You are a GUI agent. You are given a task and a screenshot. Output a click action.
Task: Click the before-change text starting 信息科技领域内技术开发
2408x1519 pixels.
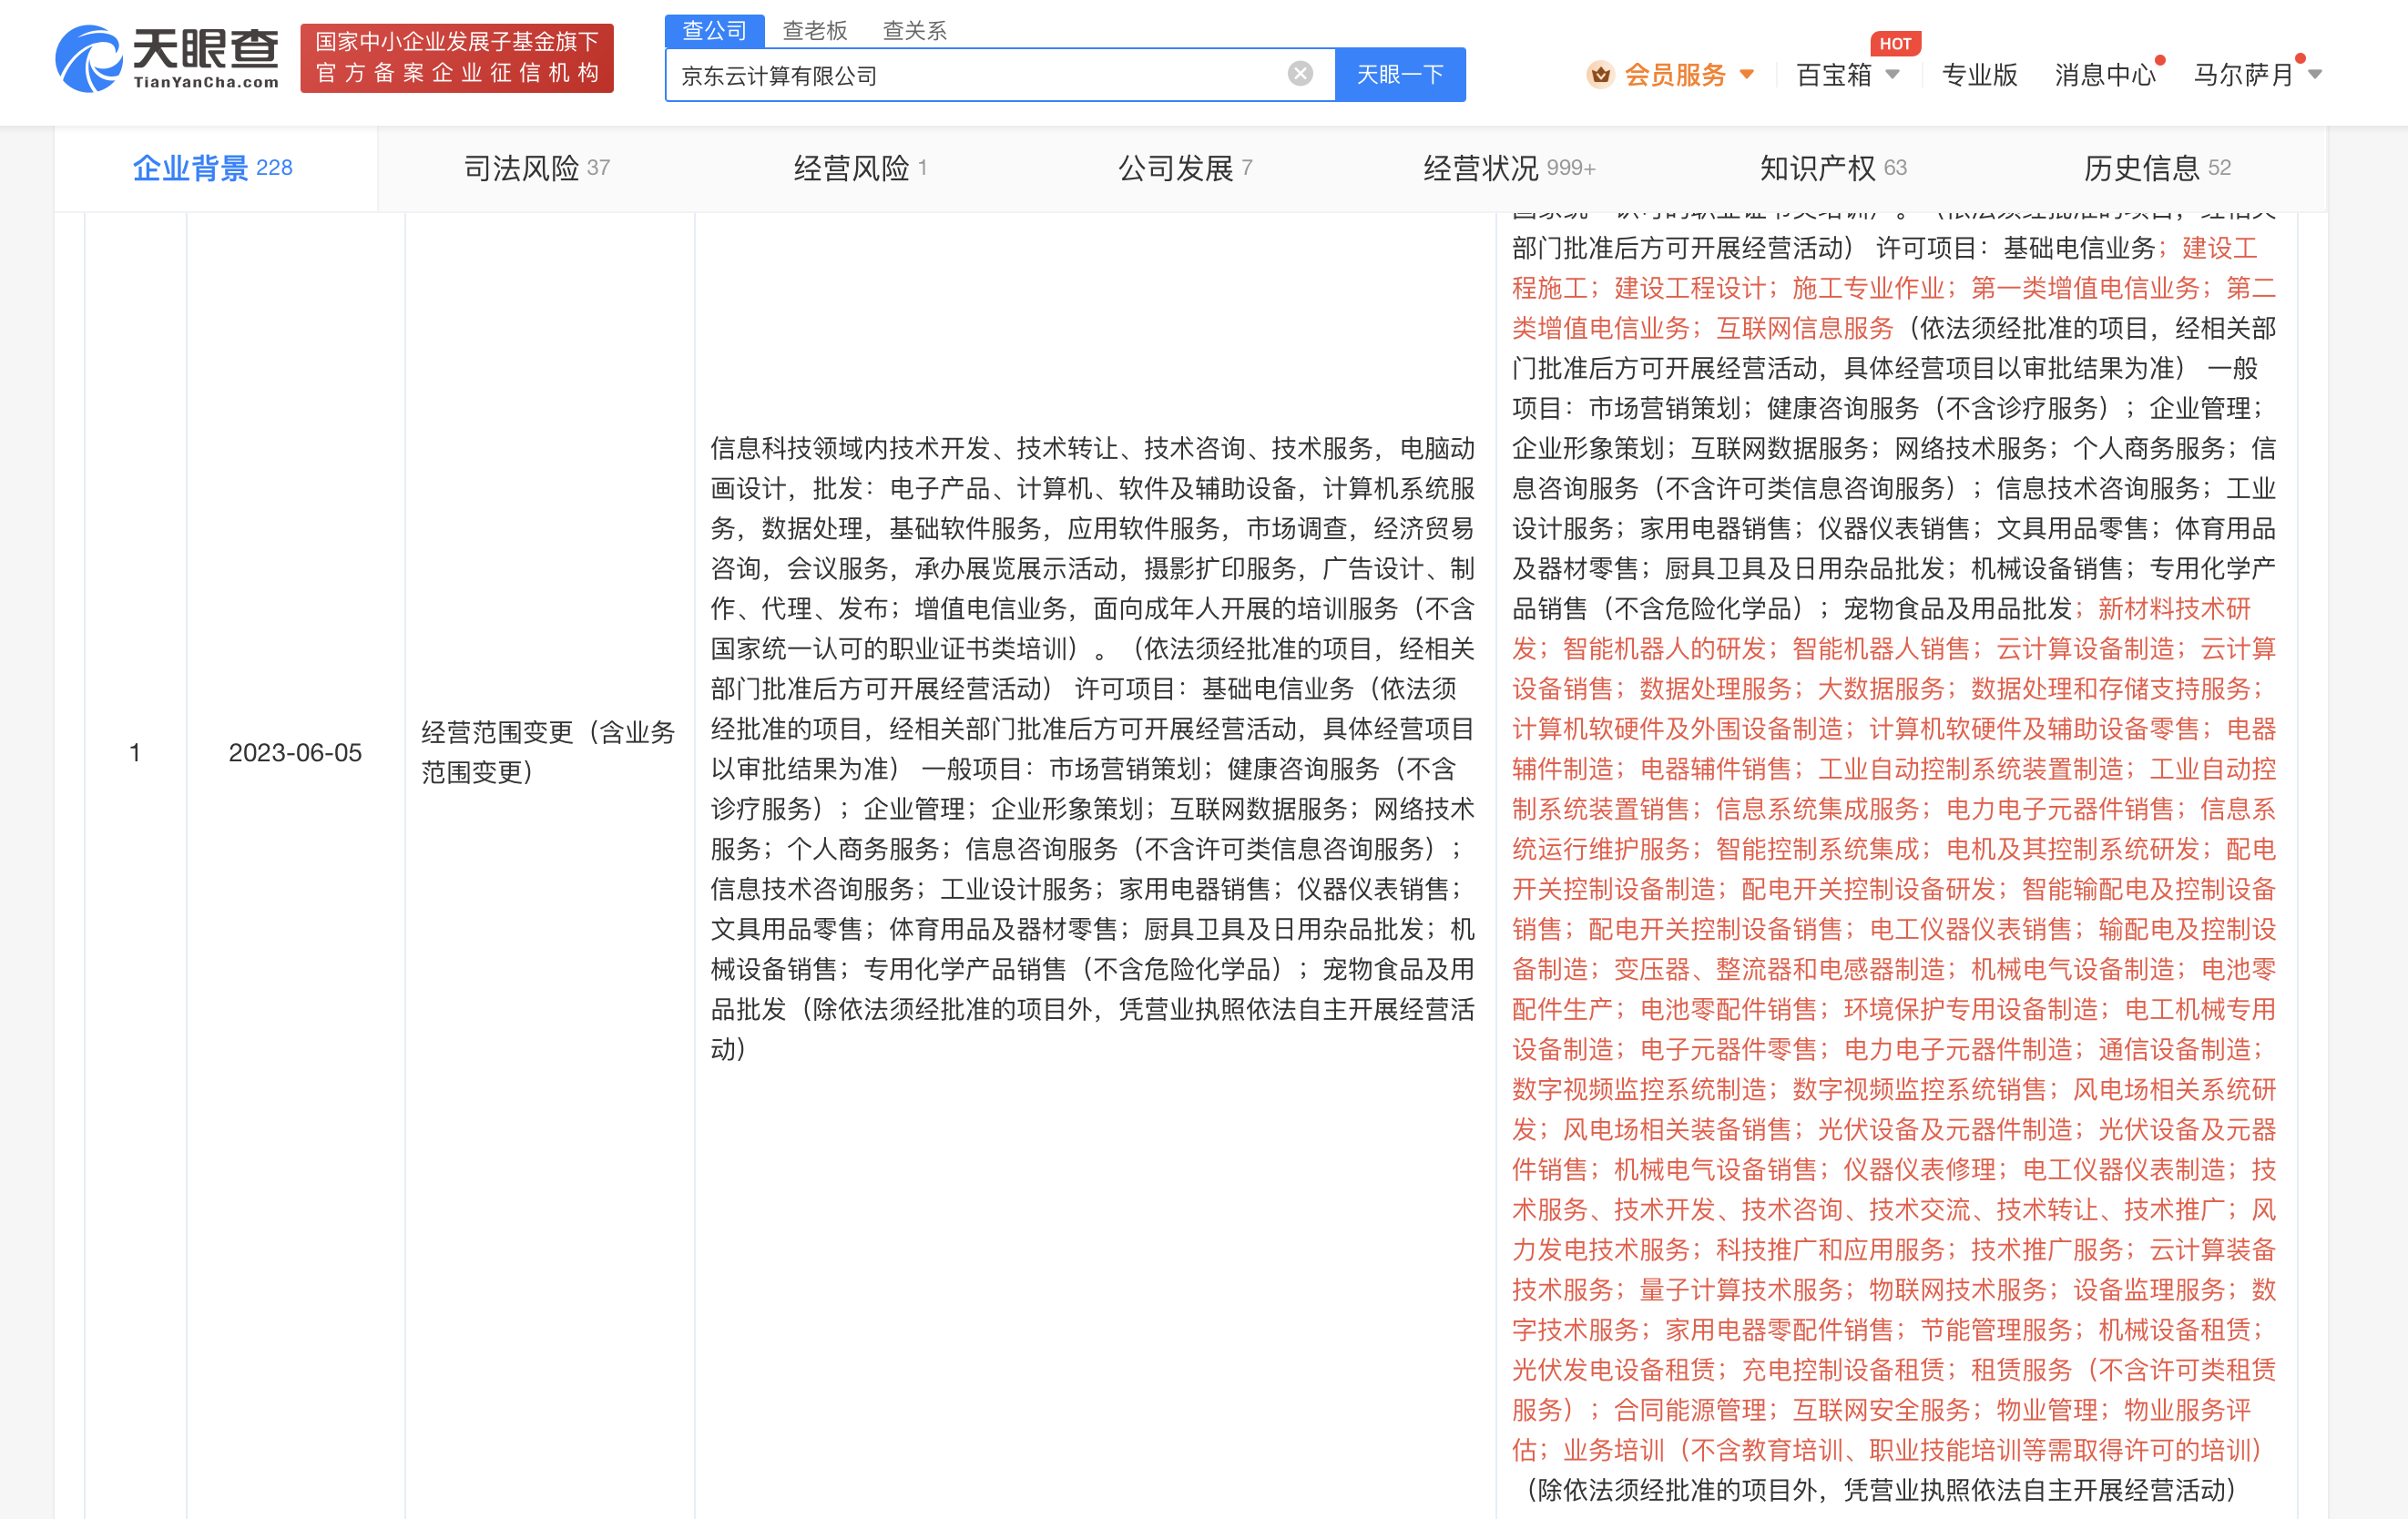[1092, 749]
